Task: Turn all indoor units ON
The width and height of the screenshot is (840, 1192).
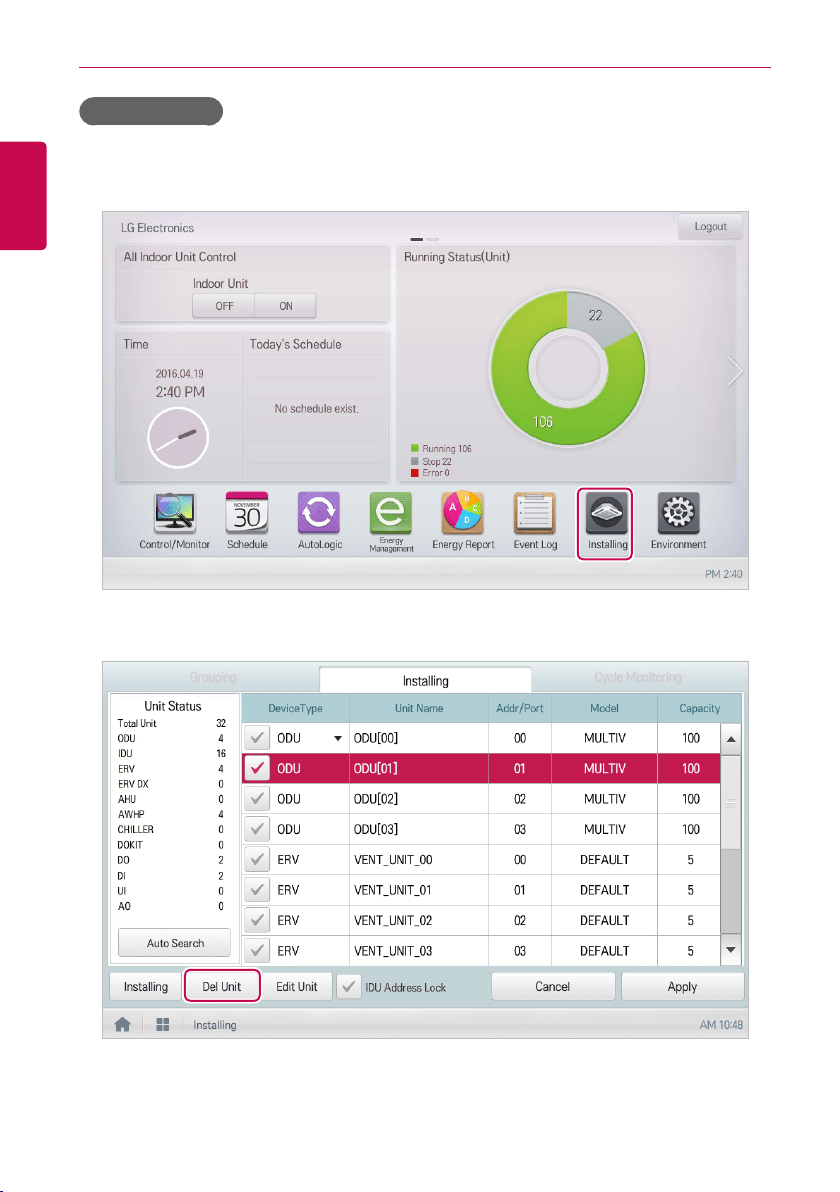Action: pos(285,306)
